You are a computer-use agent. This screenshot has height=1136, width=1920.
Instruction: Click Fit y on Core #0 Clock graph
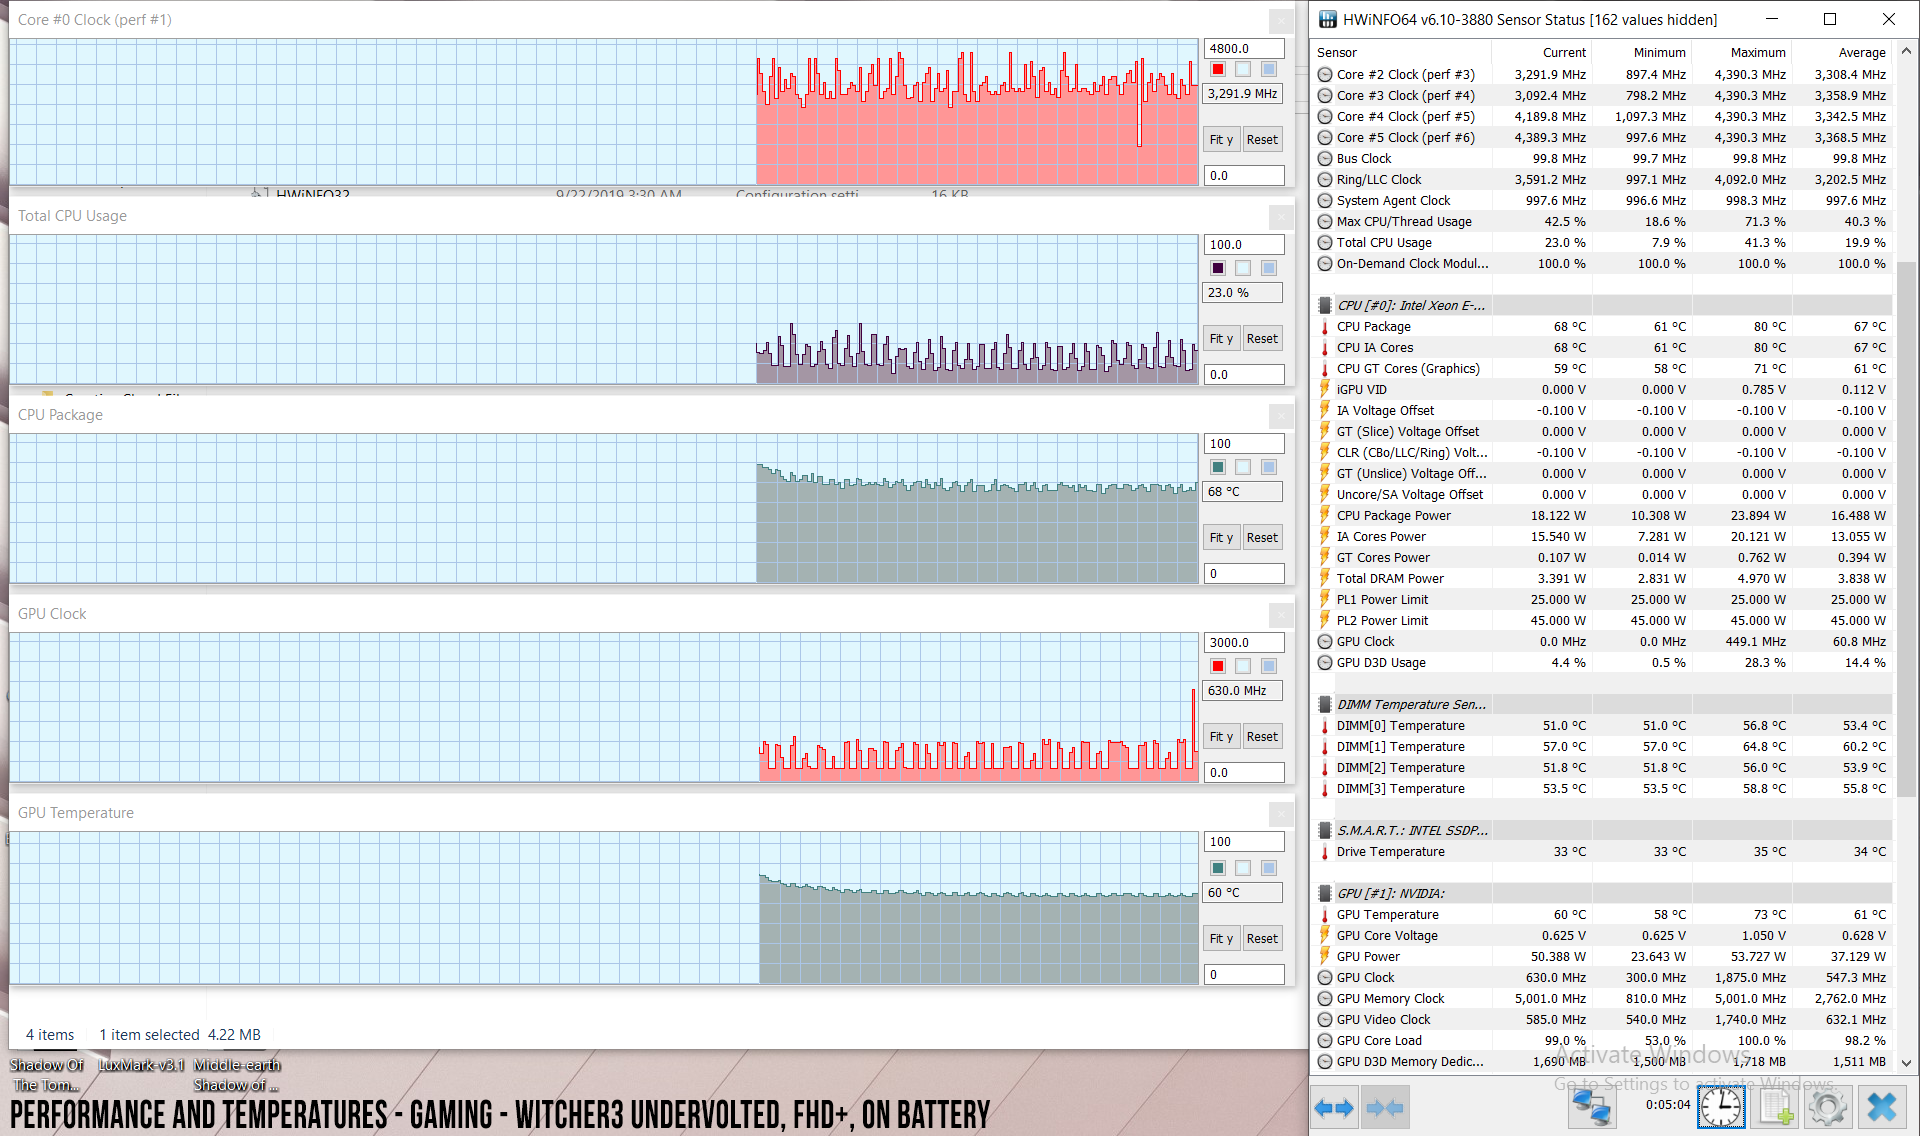(x=1221, y=139)
